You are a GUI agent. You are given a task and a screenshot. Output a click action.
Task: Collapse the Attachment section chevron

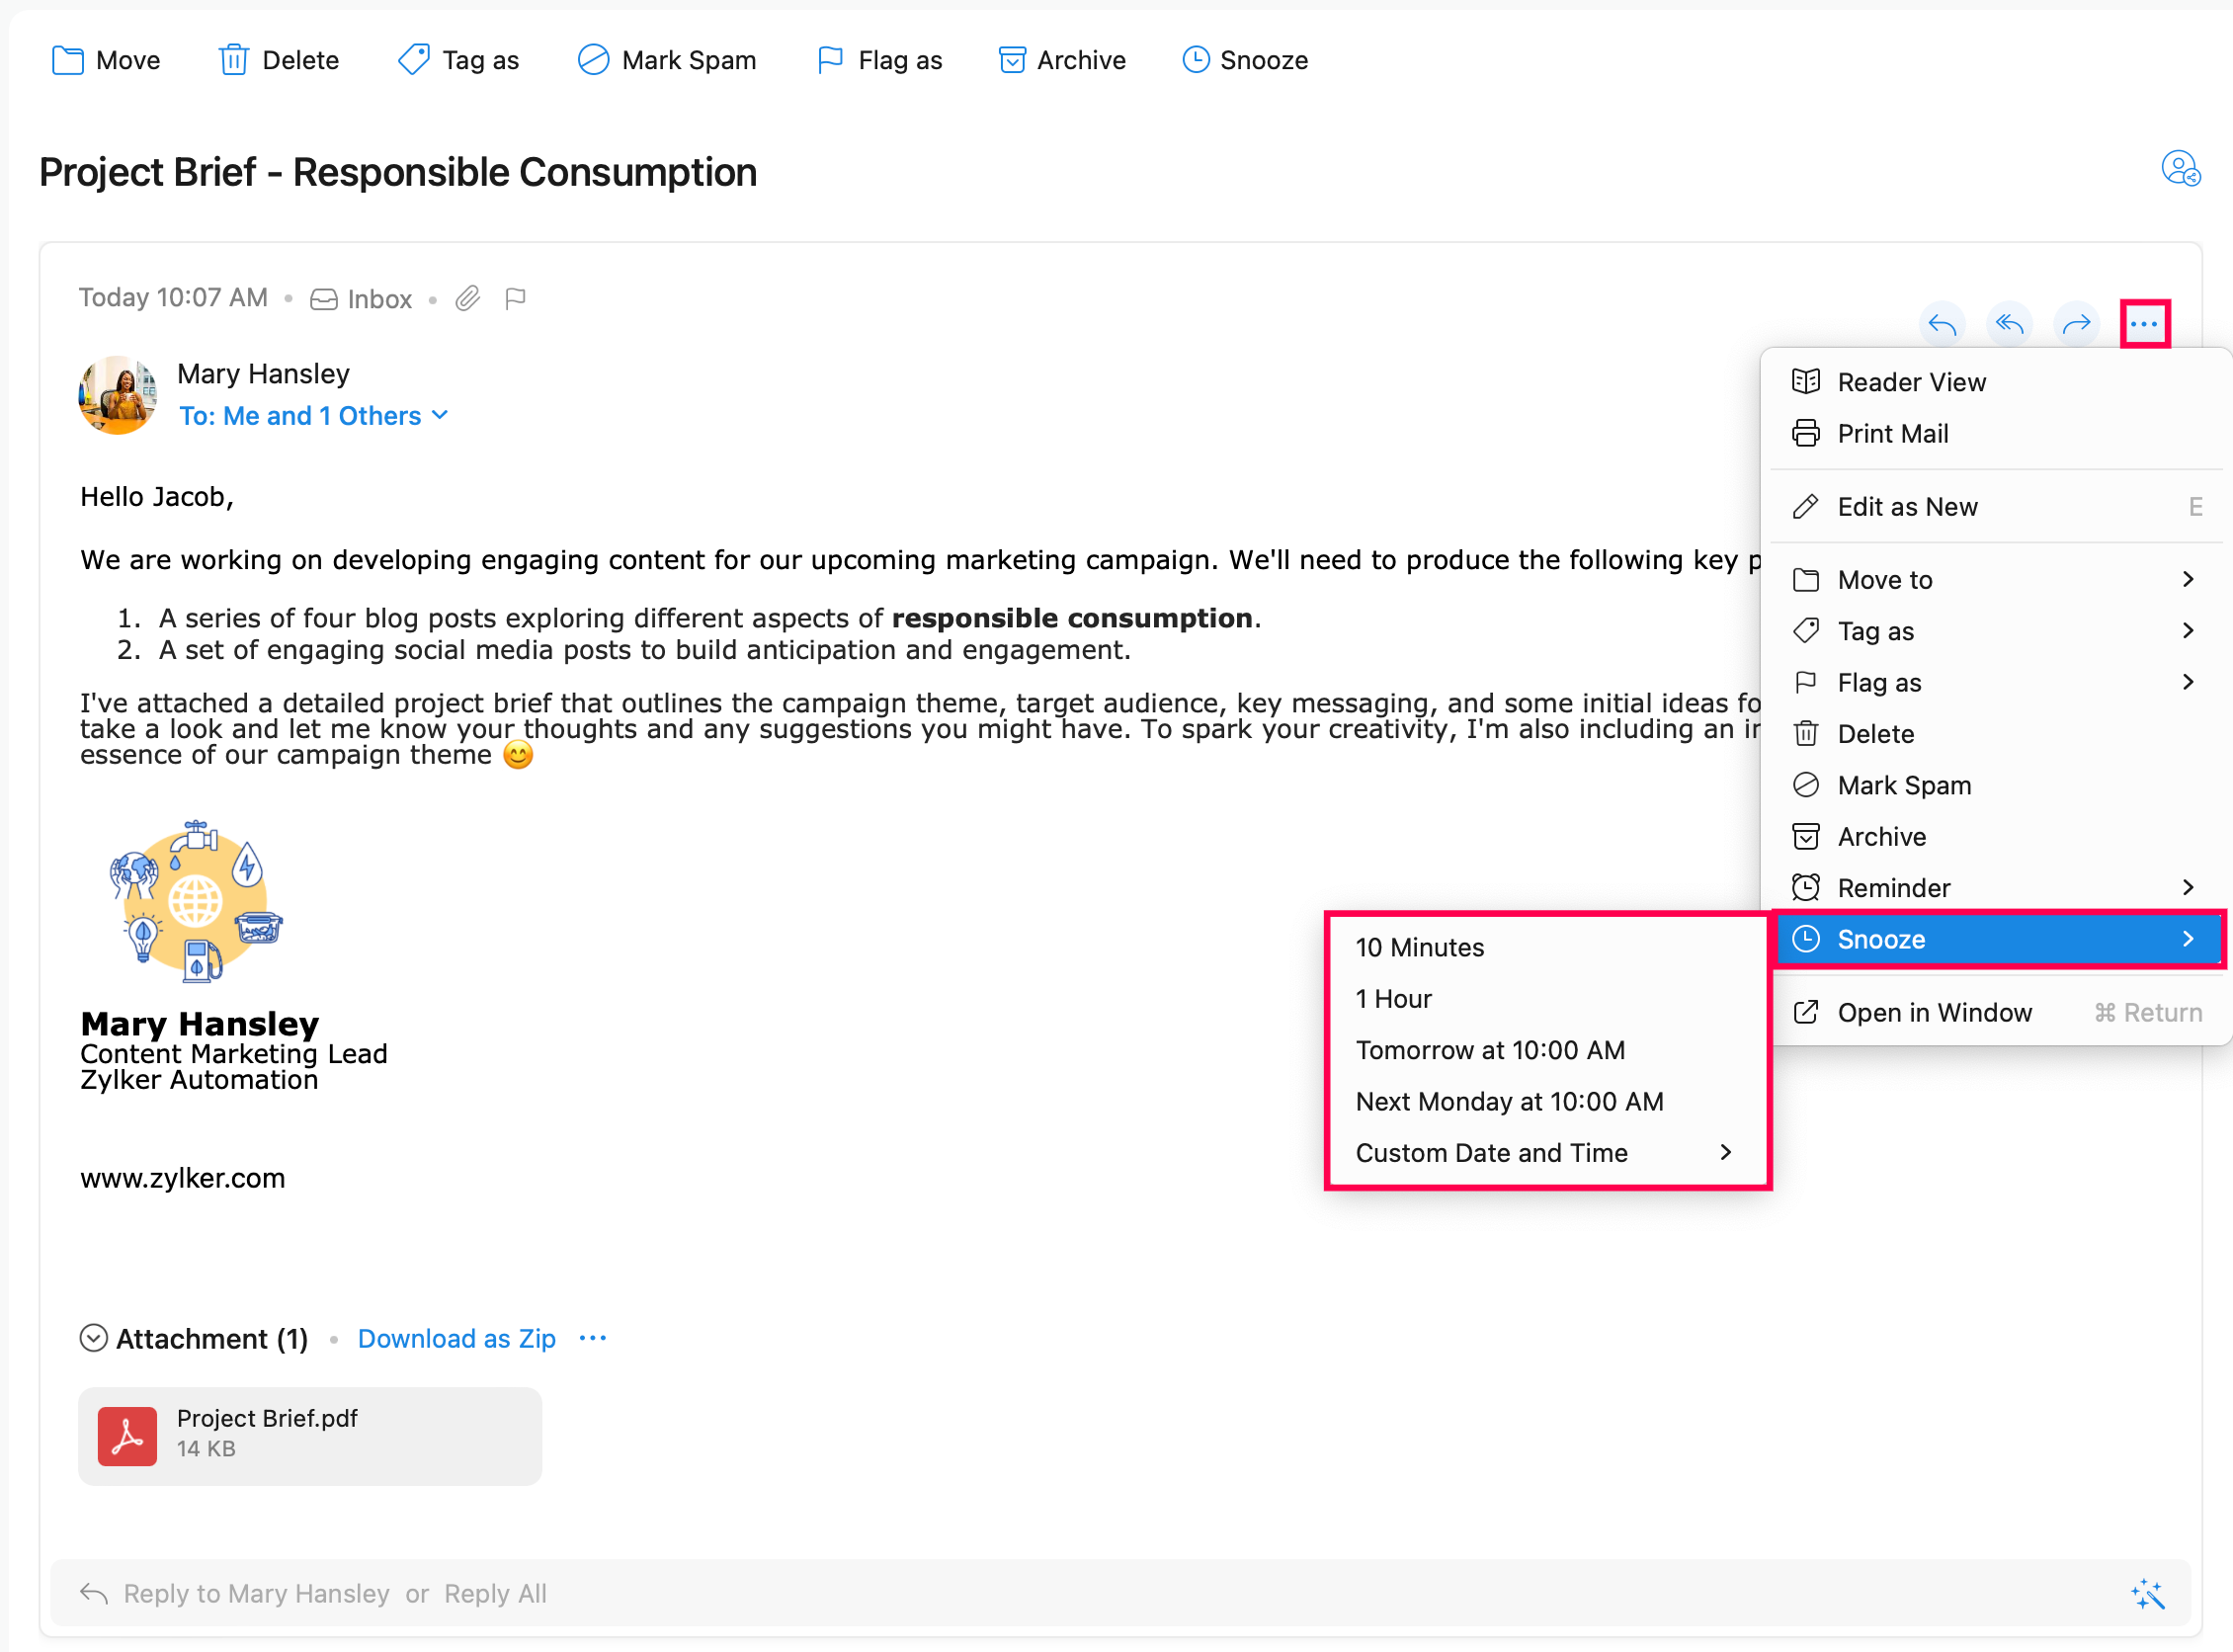click(x=93, y=1338)
